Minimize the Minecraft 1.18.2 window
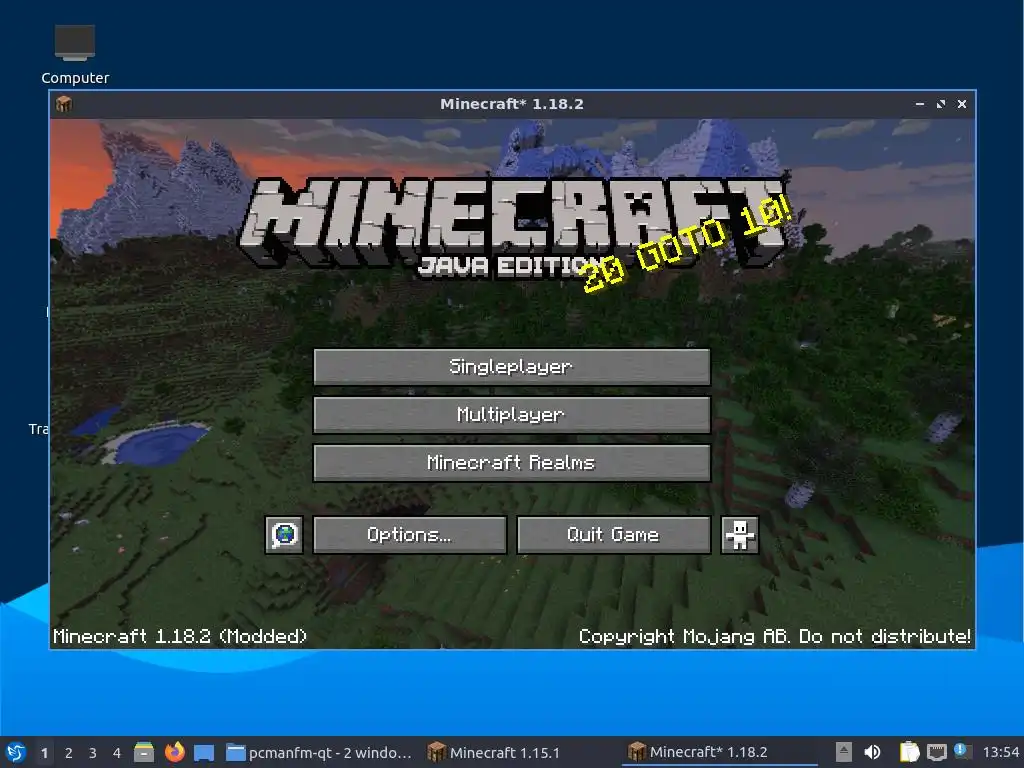Screen dimensions: 1024x768 [x=920, y=104]
